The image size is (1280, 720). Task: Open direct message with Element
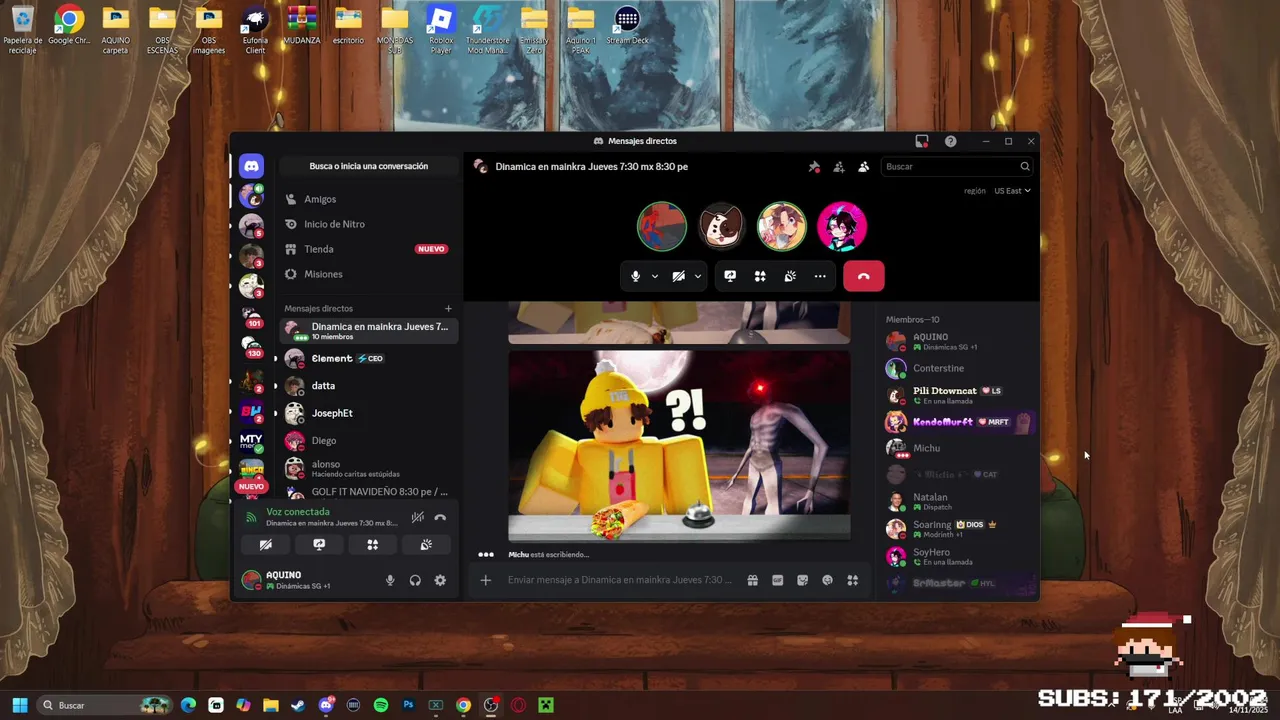pyautogui.click(x=368, y=358)
